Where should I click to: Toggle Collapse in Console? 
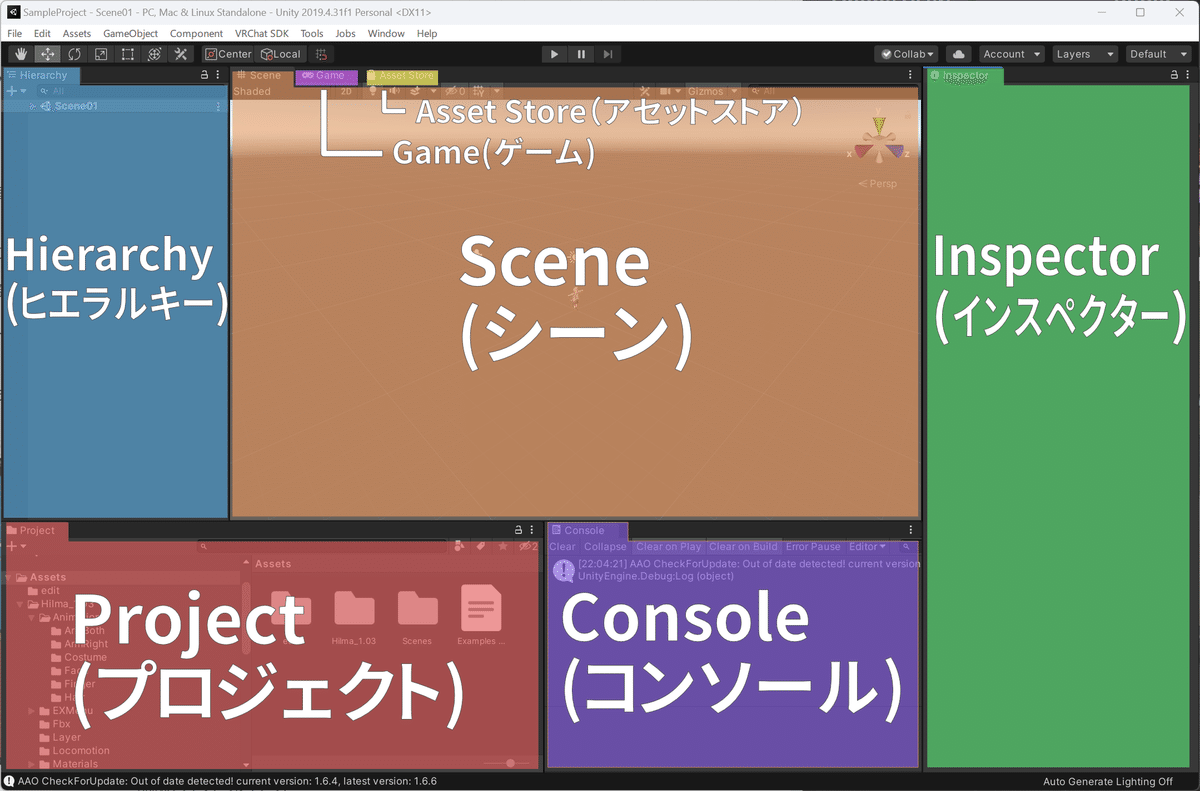tap(605, 546)
